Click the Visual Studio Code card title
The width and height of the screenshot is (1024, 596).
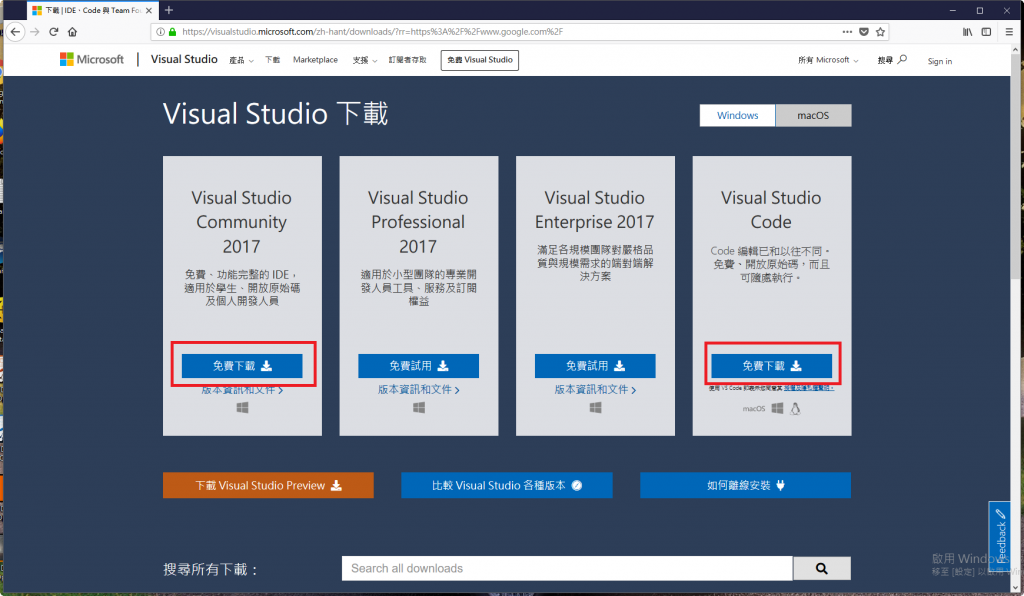point(771,210)
